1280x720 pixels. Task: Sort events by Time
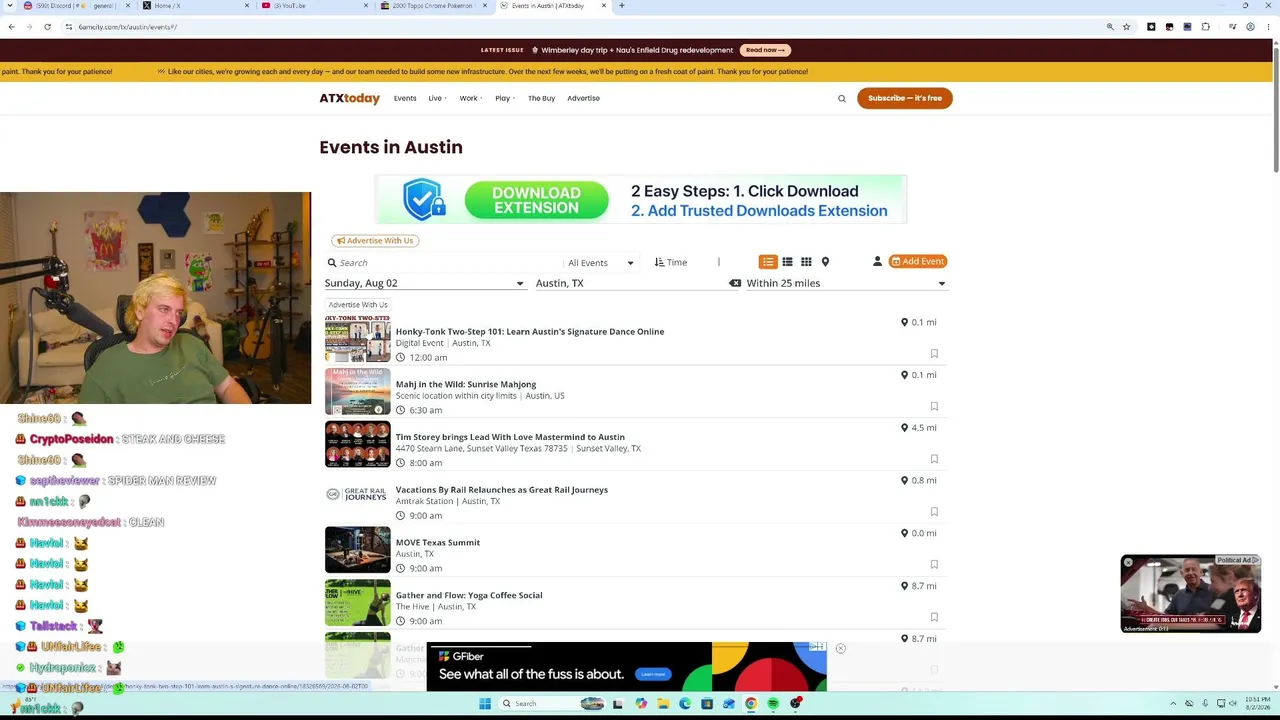[x=671, y=263]
